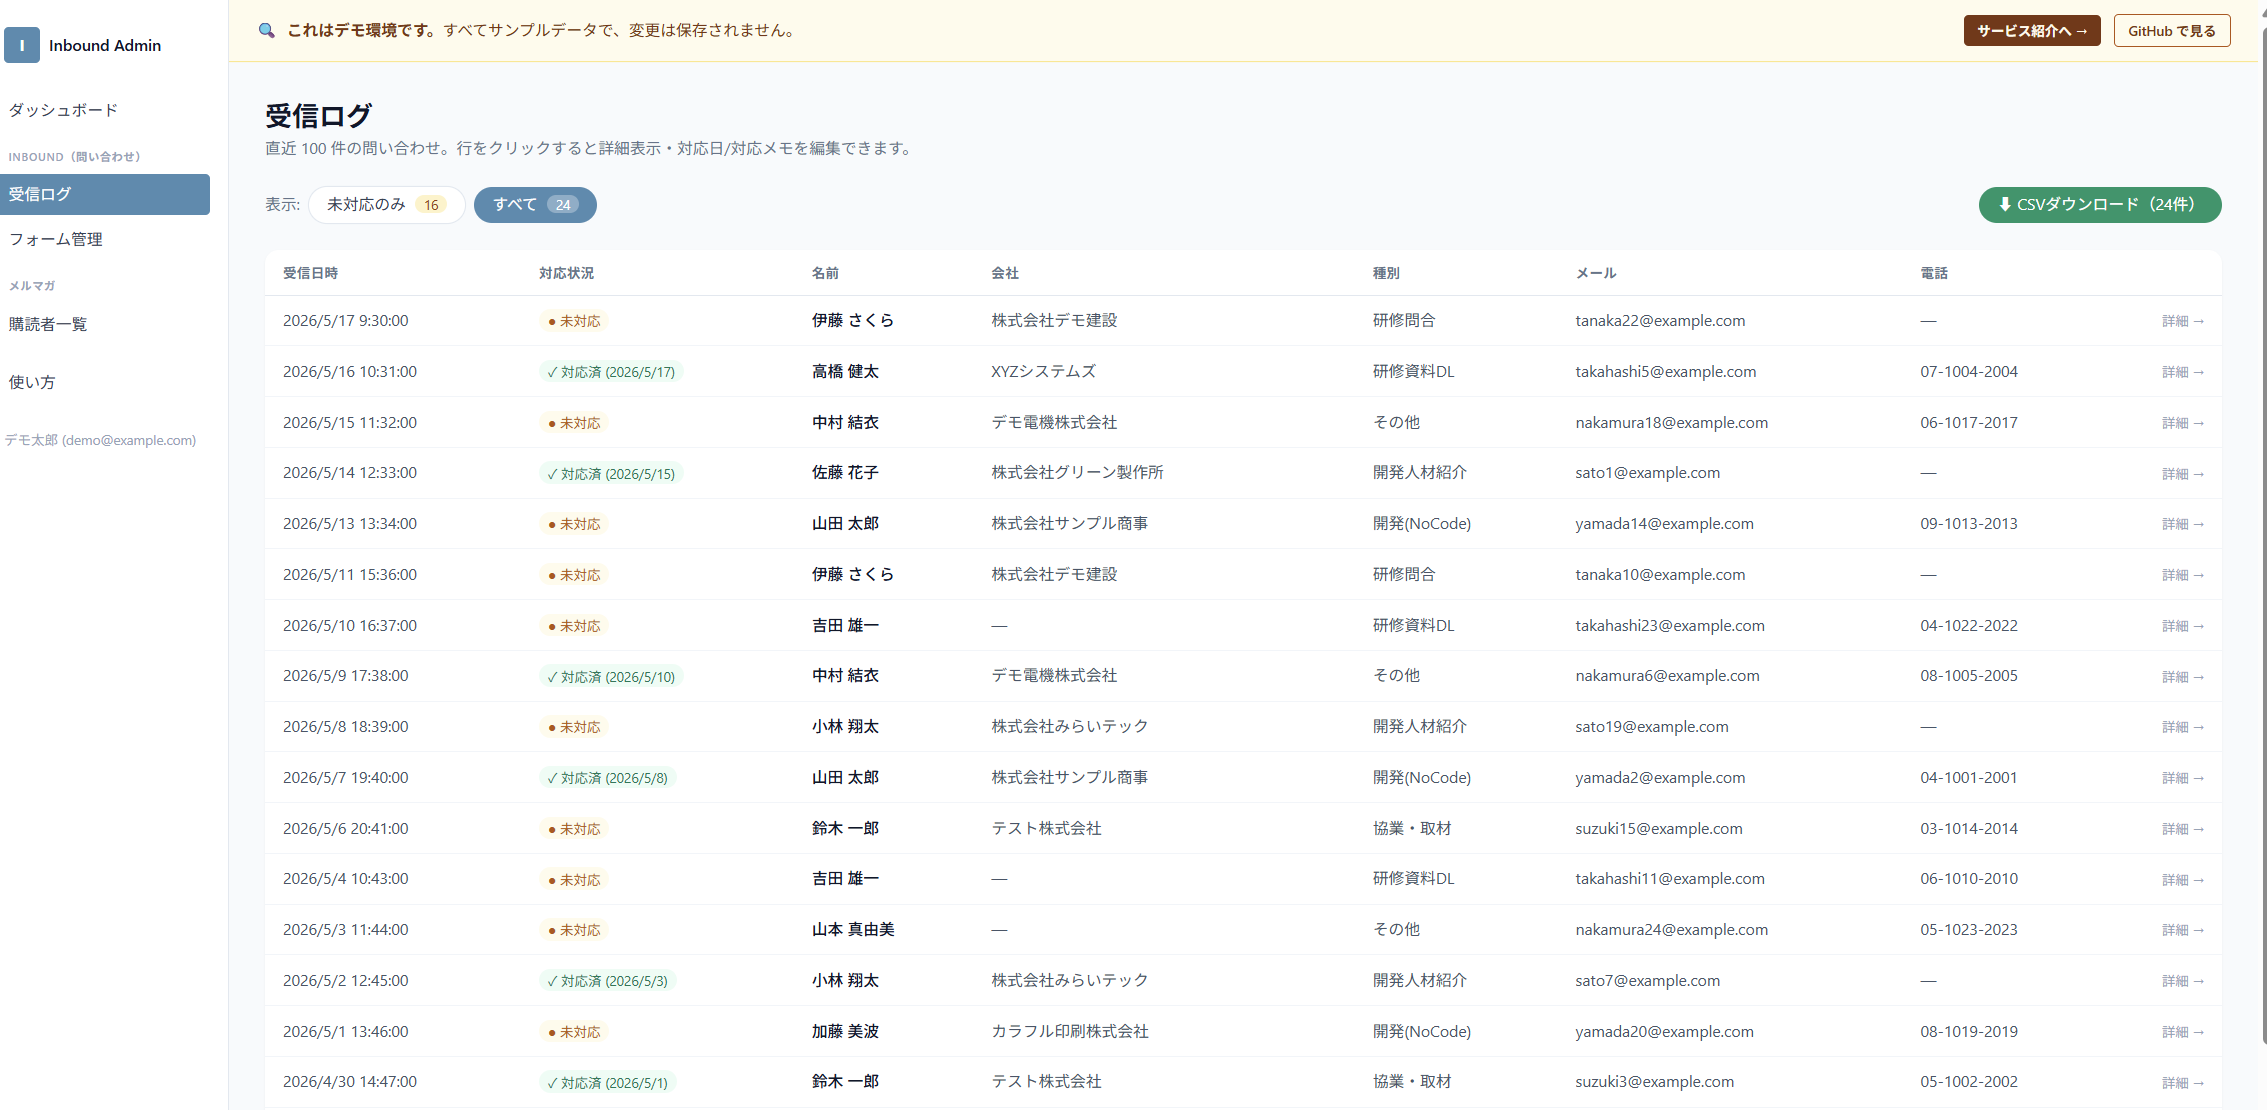Open フォーム管理 in the sidebar

[x=56, y=239]
